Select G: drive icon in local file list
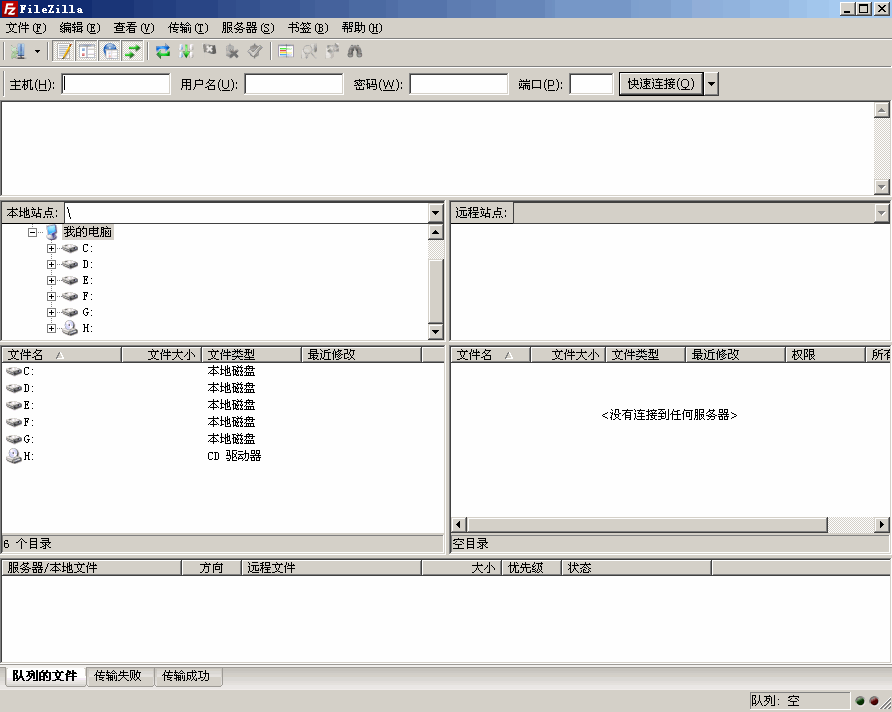Image resolution: width=892 pixels, height=712 pixels. (14, 440)
